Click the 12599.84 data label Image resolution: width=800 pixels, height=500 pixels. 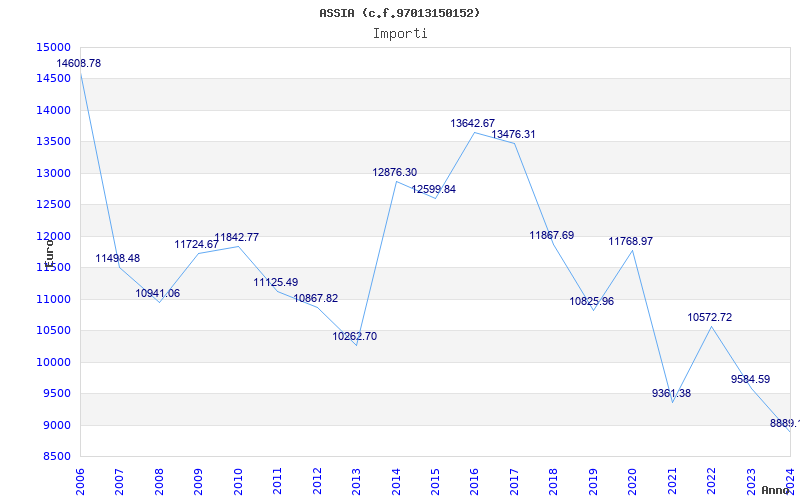click(x=434, y=189)
